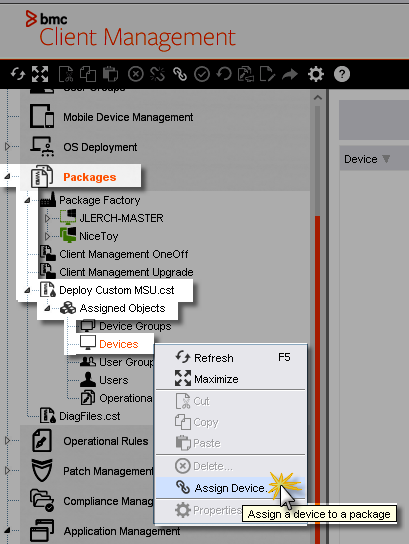The height and width of the screenshot is (544, 409).
Task: Select the Deploy Custom MSU.cst package
Action: pos(117,290)
